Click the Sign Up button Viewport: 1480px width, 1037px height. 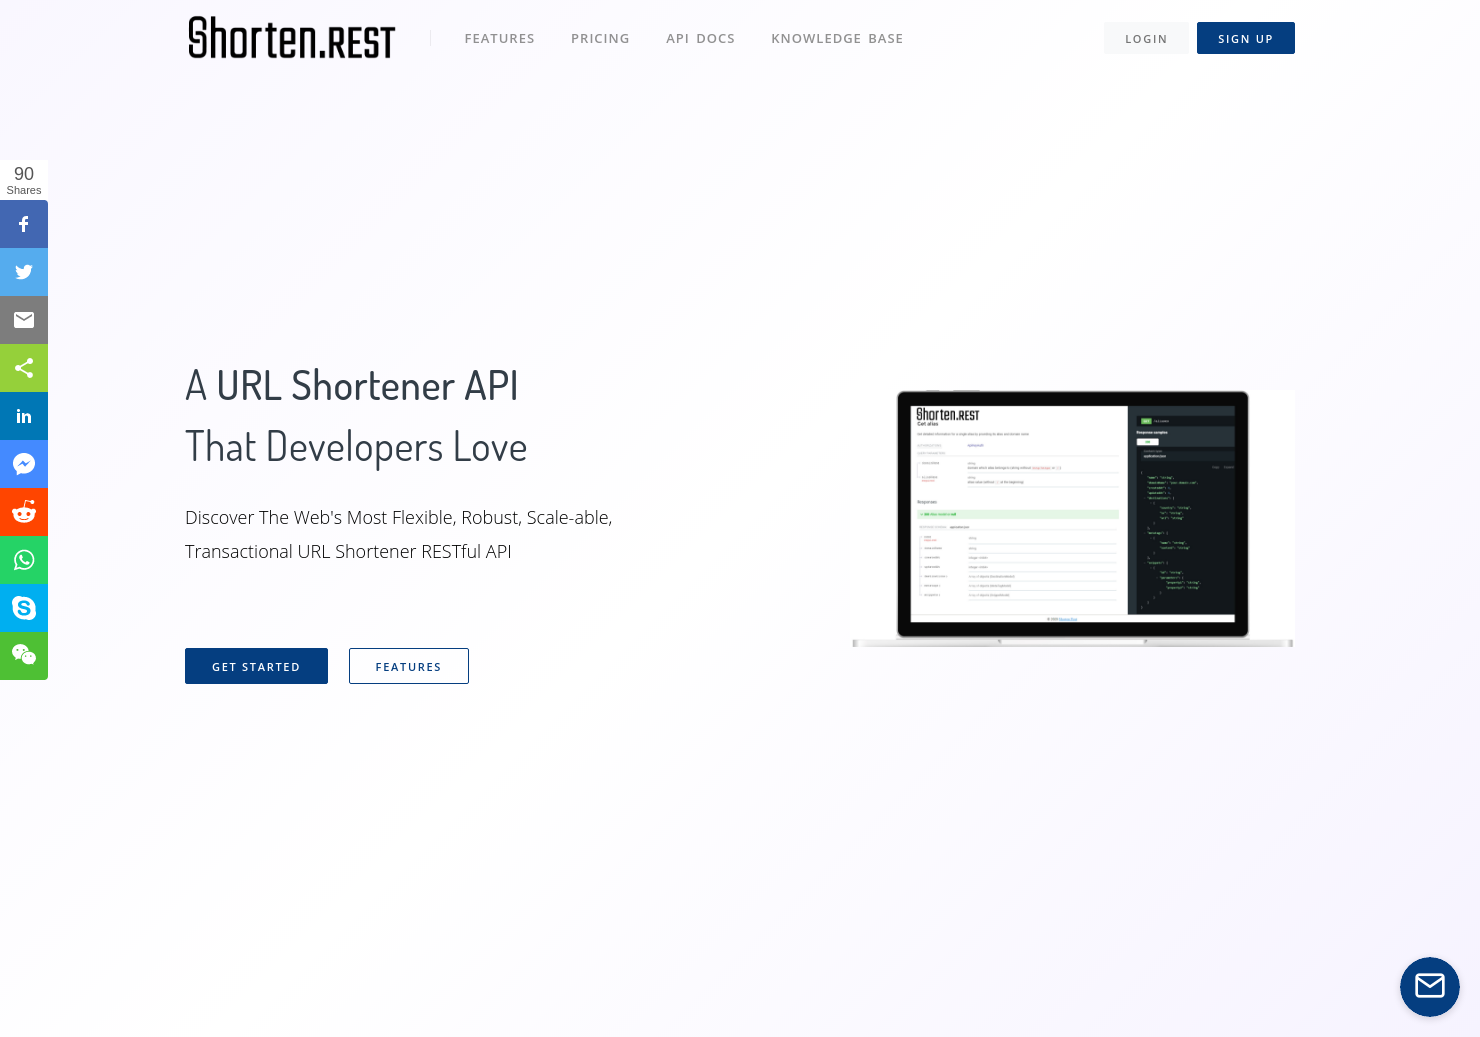1246,38
